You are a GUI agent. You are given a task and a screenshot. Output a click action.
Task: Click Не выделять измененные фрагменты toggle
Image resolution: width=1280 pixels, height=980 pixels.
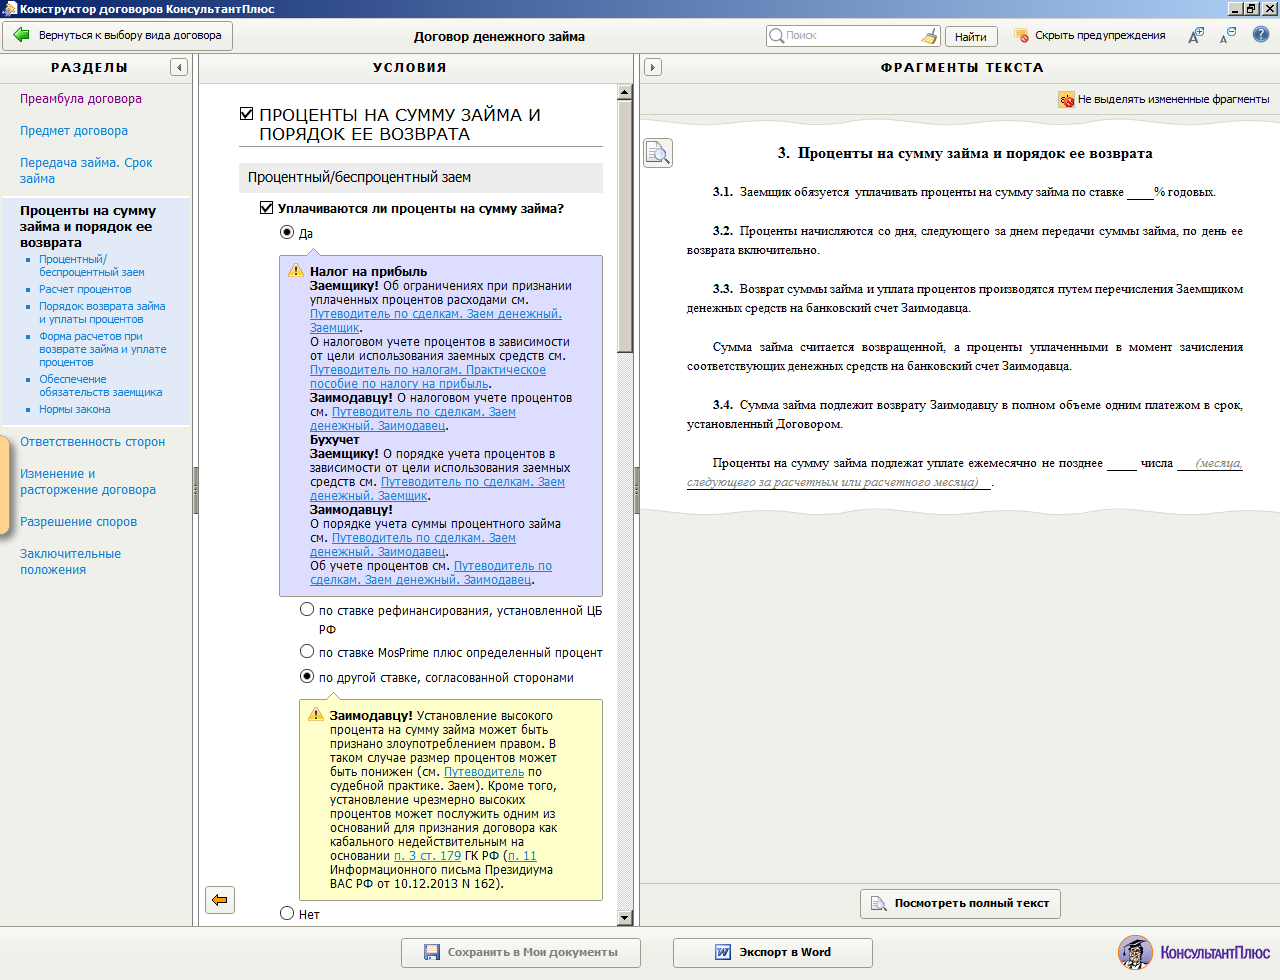[1164, 99]
